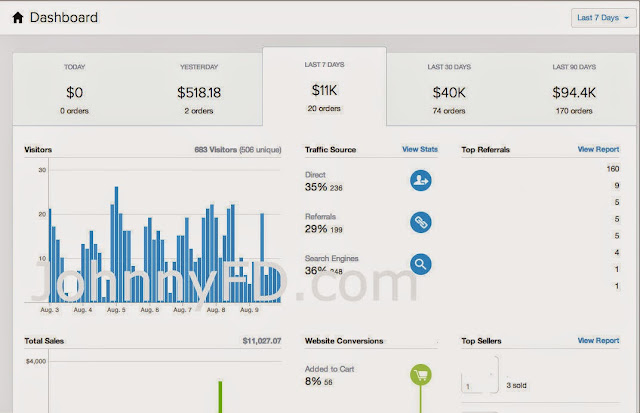
Task: Click the Referrals chain link icon
Action: pos(420,222)
